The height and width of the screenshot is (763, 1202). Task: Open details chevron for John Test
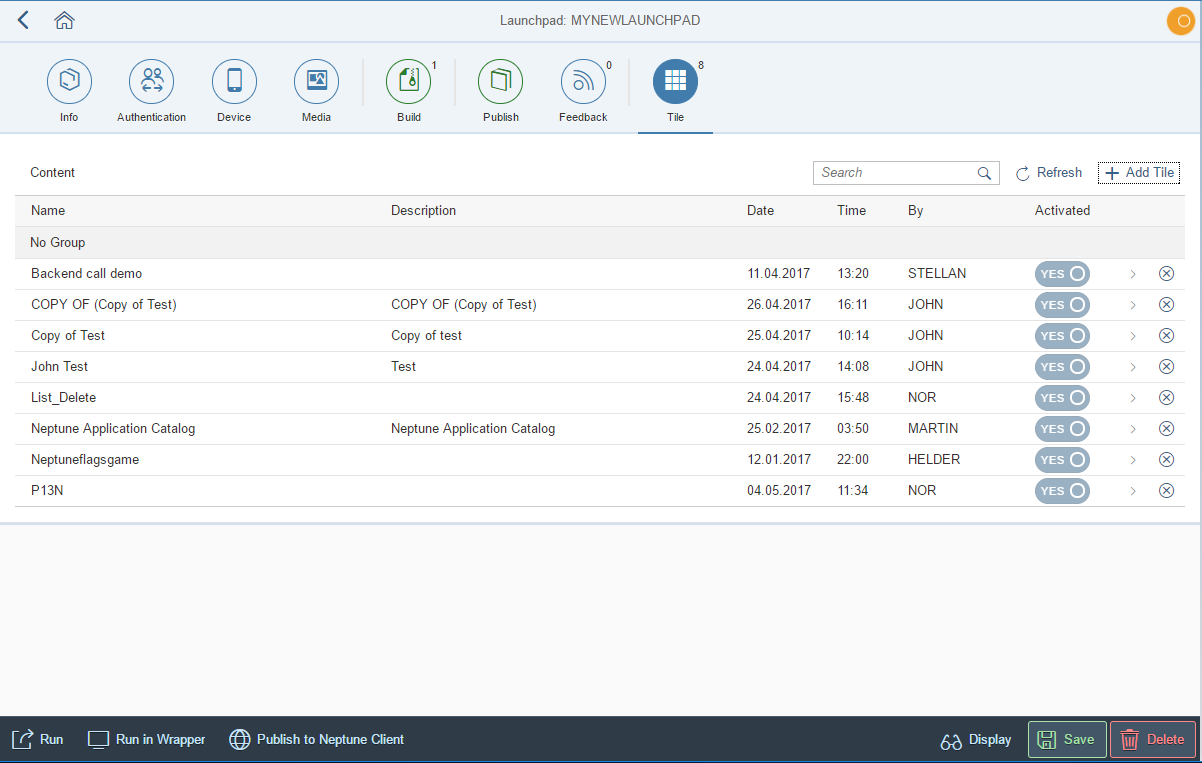[1133, 367]
